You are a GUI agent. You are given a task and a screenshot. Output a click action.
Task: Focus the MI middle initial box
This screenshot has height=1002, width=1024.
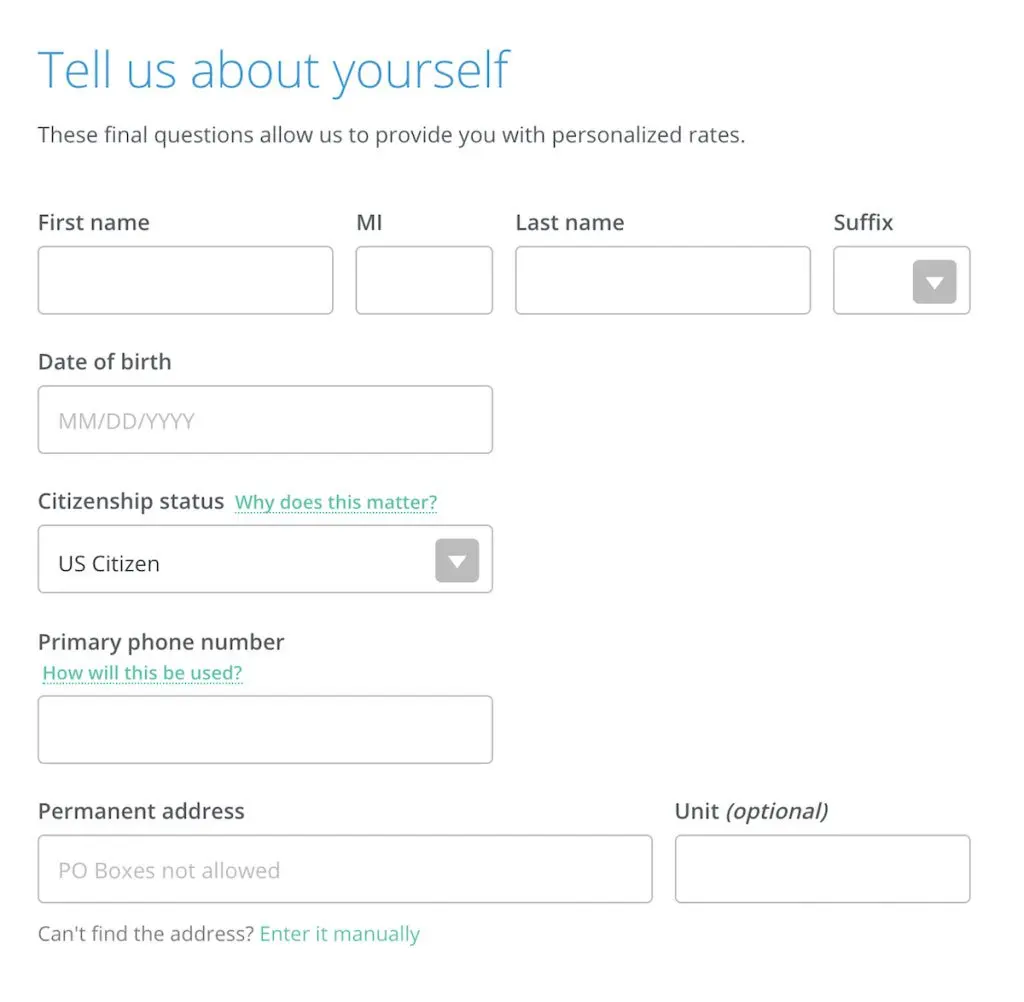424,281
